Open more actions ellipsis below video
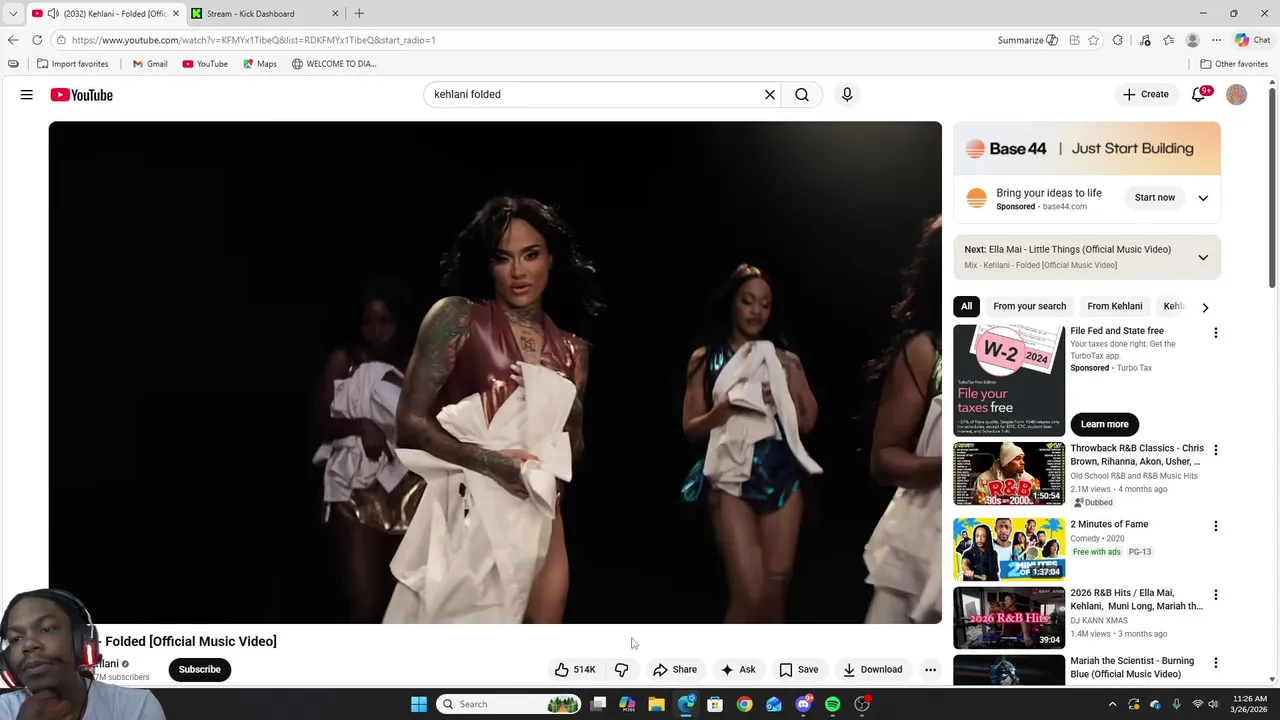The image size is (1280, 720). point(930,670)
